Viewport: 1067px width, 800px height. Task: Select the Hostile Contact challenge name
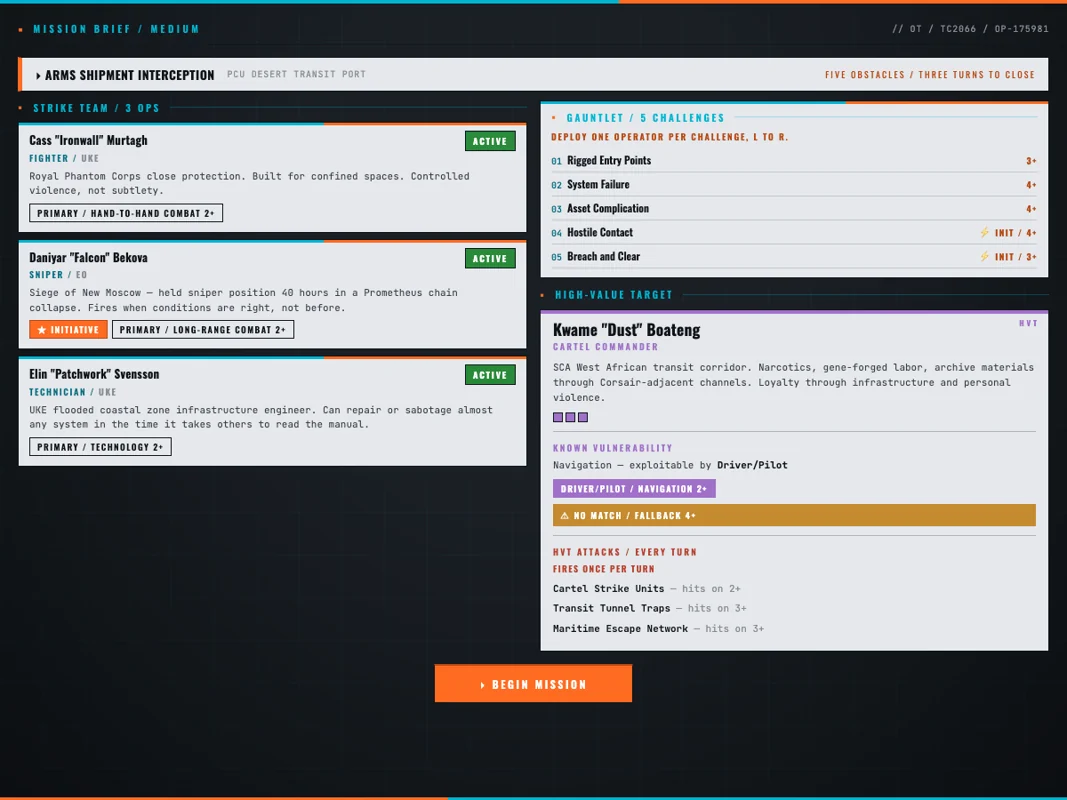point(600,233)
